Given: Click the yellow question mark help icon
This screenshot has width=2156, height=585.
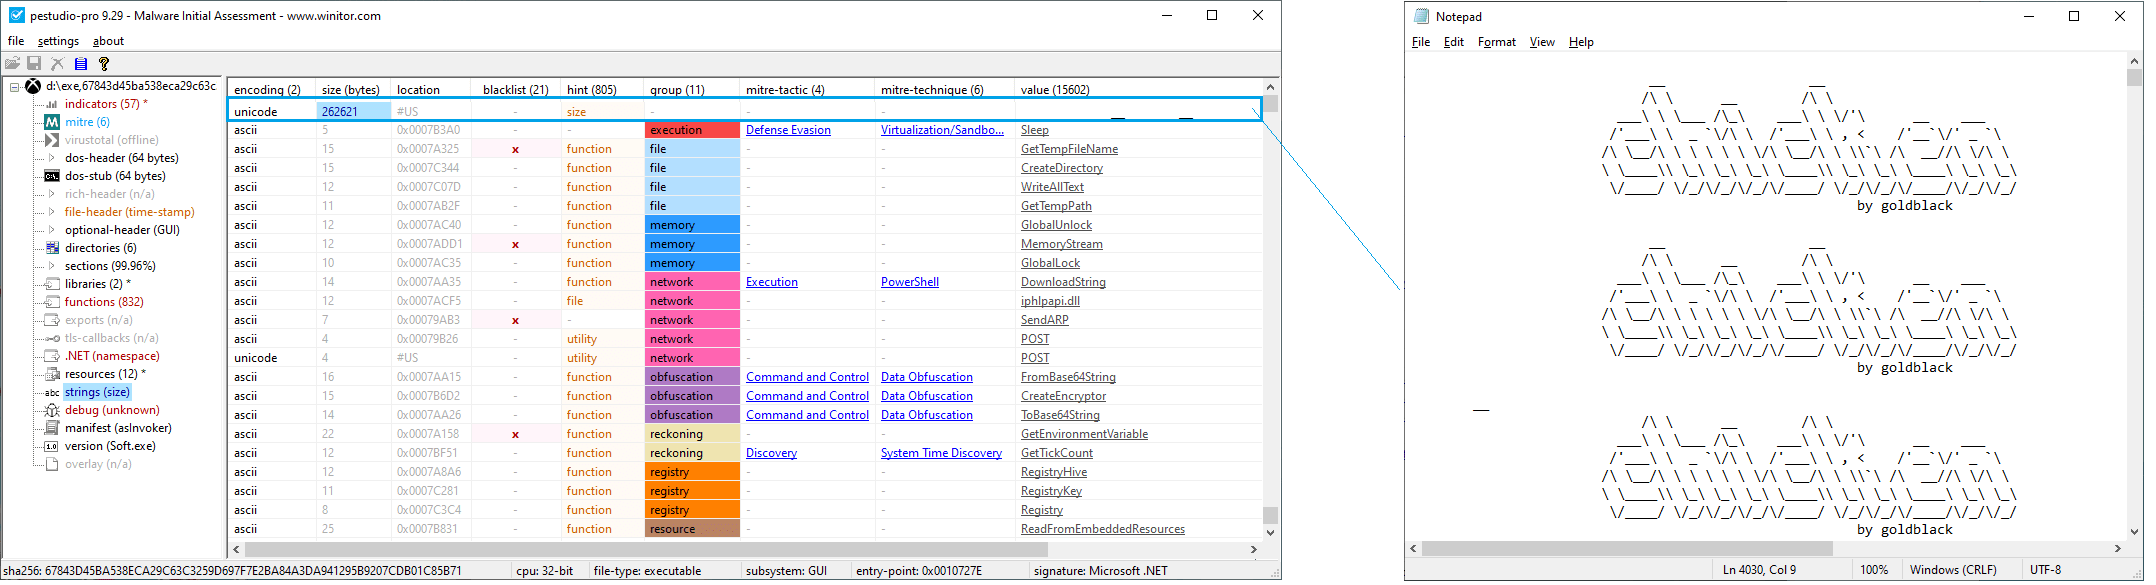Looking at the screenshot, I should click(103, 64).
